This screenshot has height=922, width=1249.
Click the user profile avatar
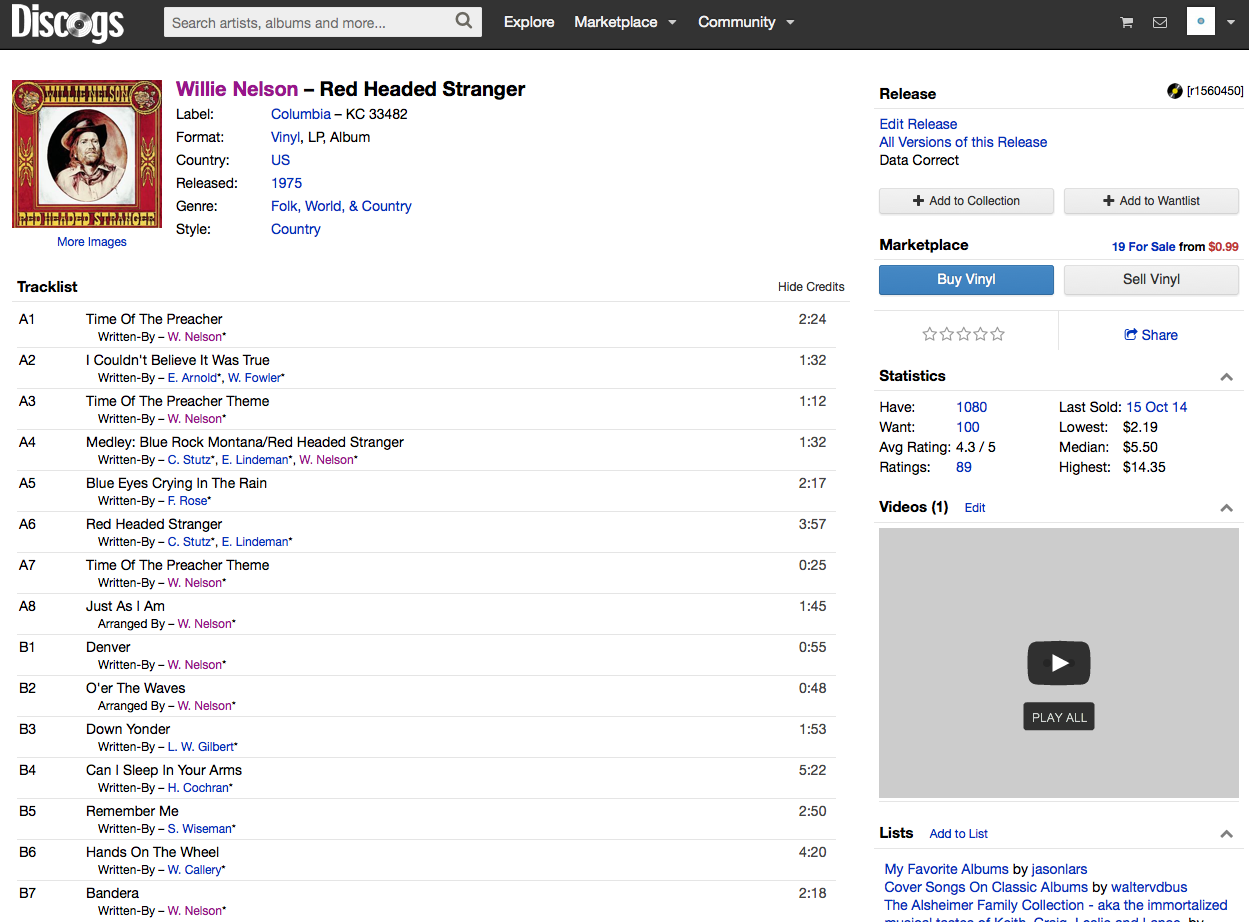click(1200, 21)
